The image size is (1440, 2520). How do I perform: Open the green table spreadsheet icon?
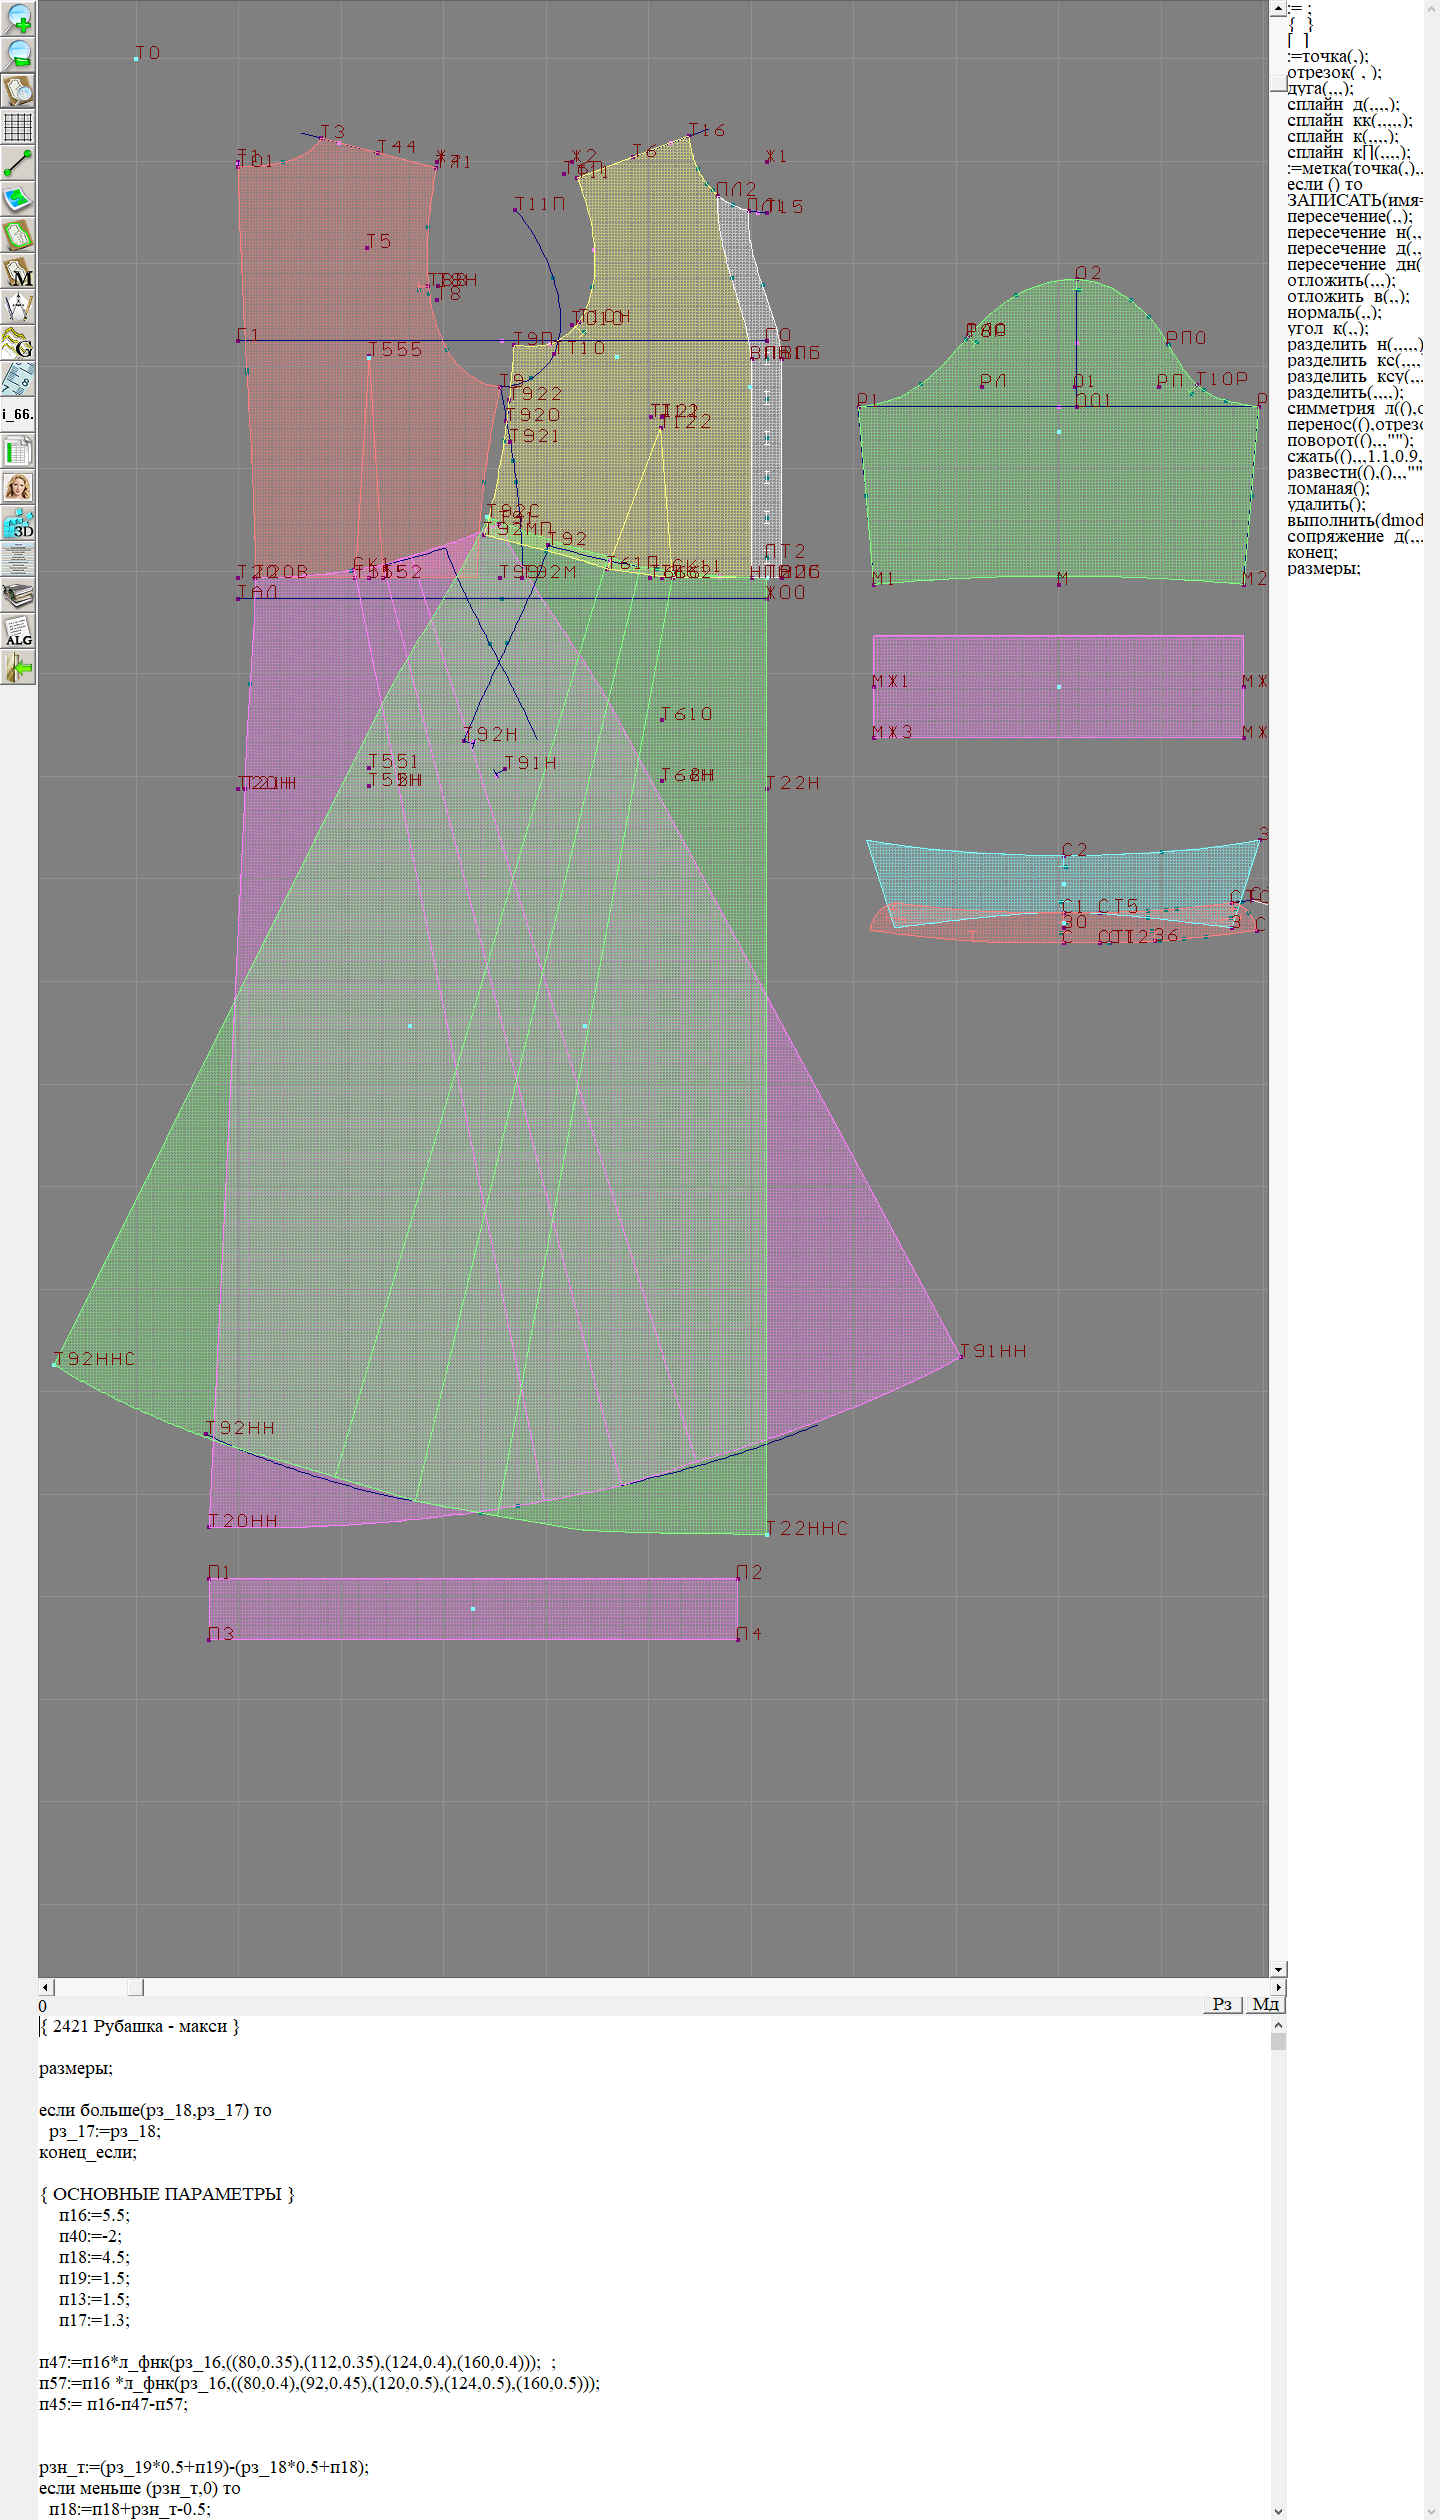click(18, 451)
